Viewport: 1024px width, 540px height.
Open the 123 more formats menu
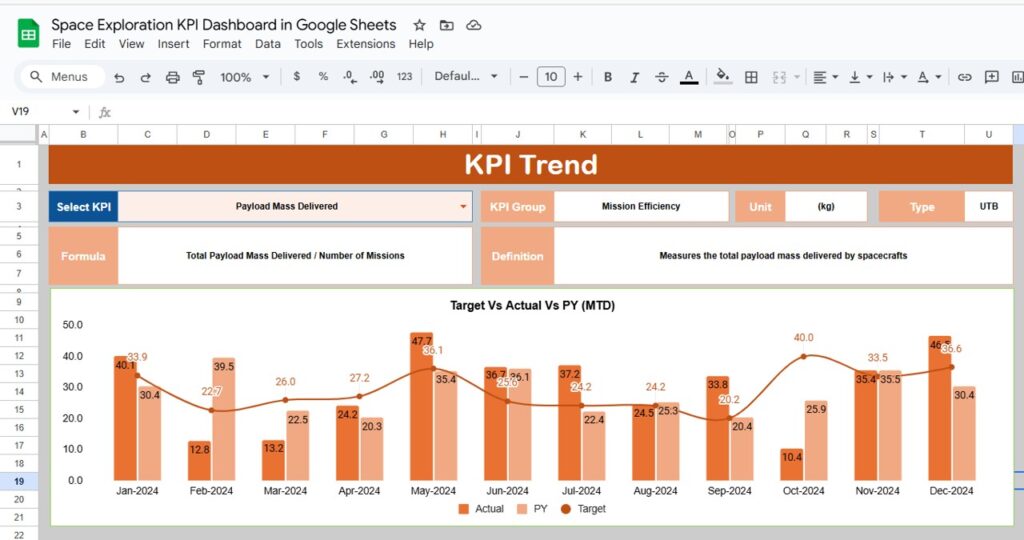(x=404, y=76)
